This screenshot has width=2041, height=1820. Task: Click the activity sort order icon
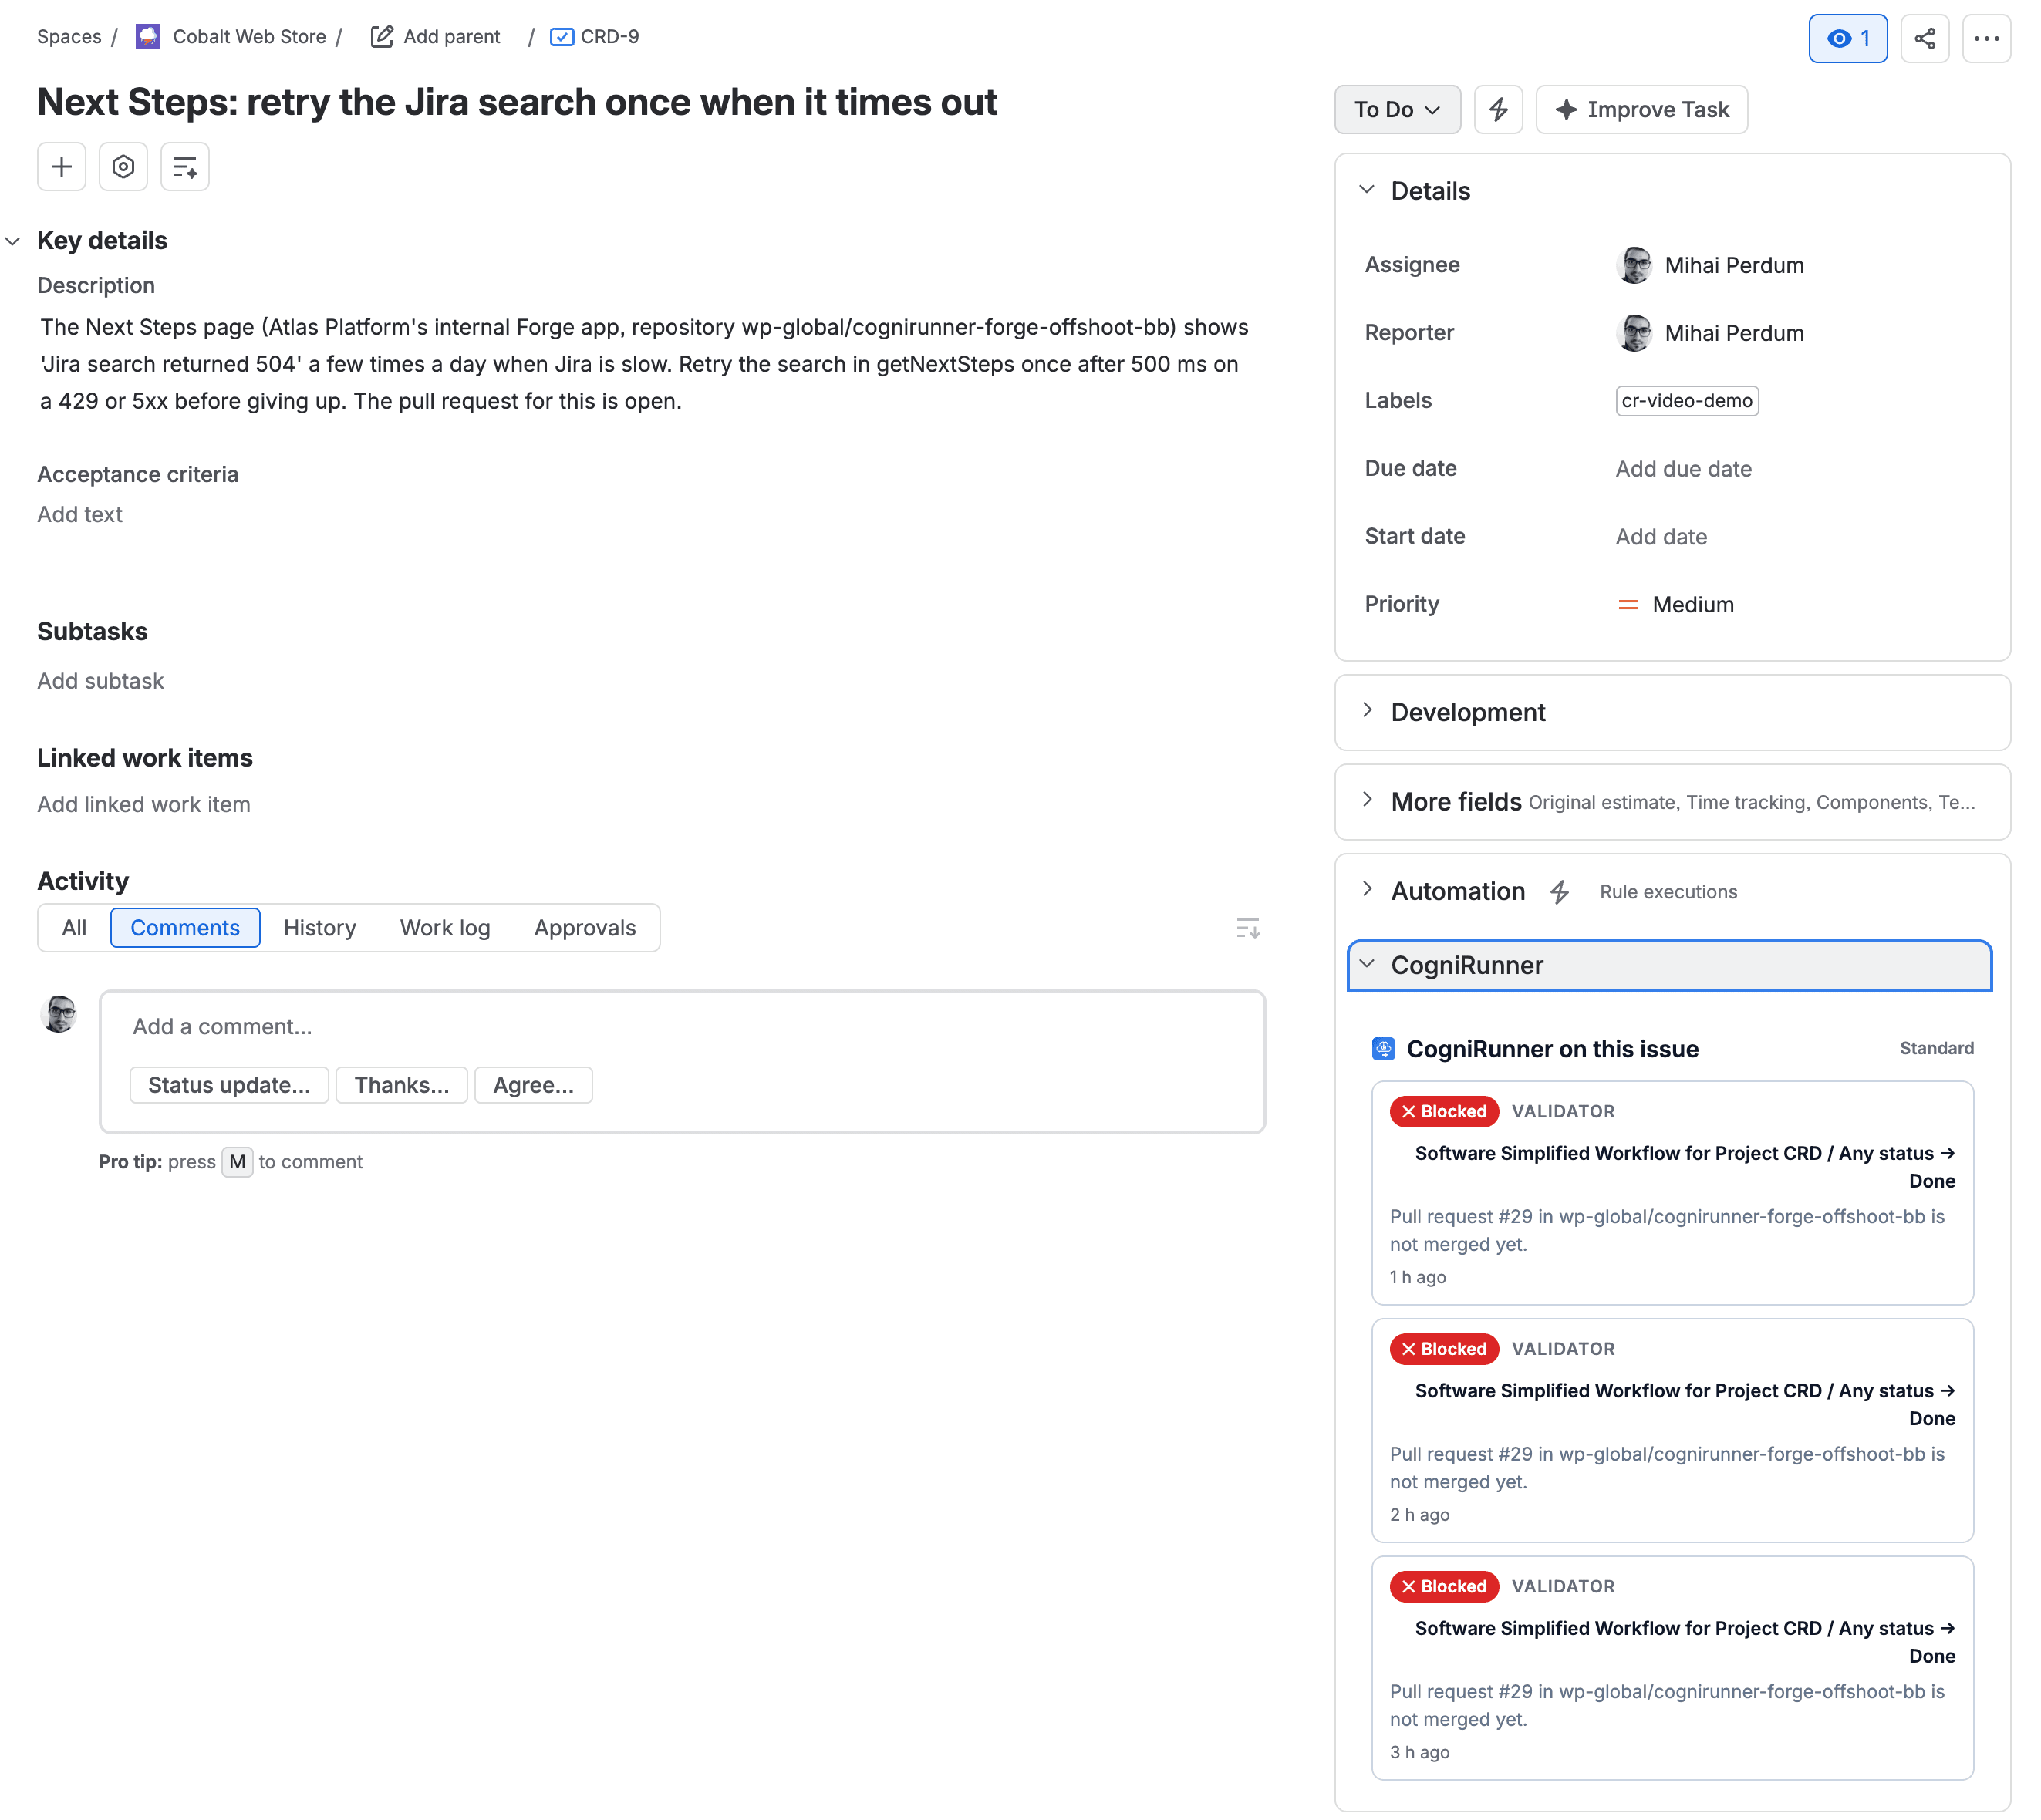click(x=1247, y=928)
